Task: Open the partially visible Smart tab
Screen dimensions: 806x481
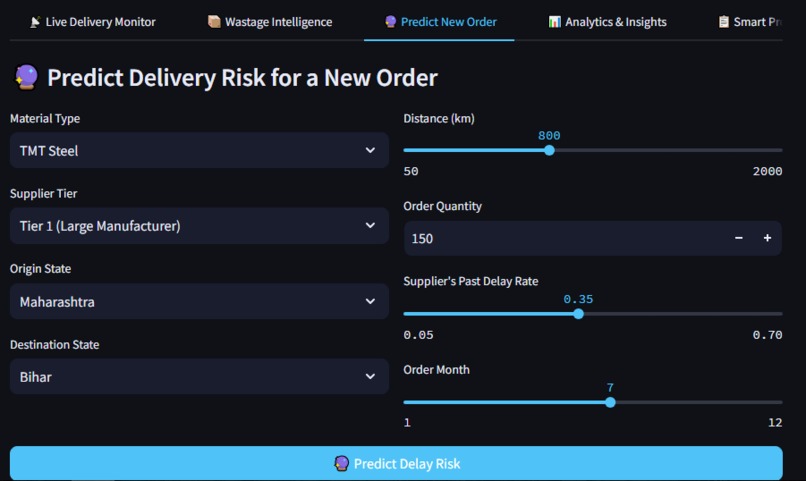Action: (749, 22)
